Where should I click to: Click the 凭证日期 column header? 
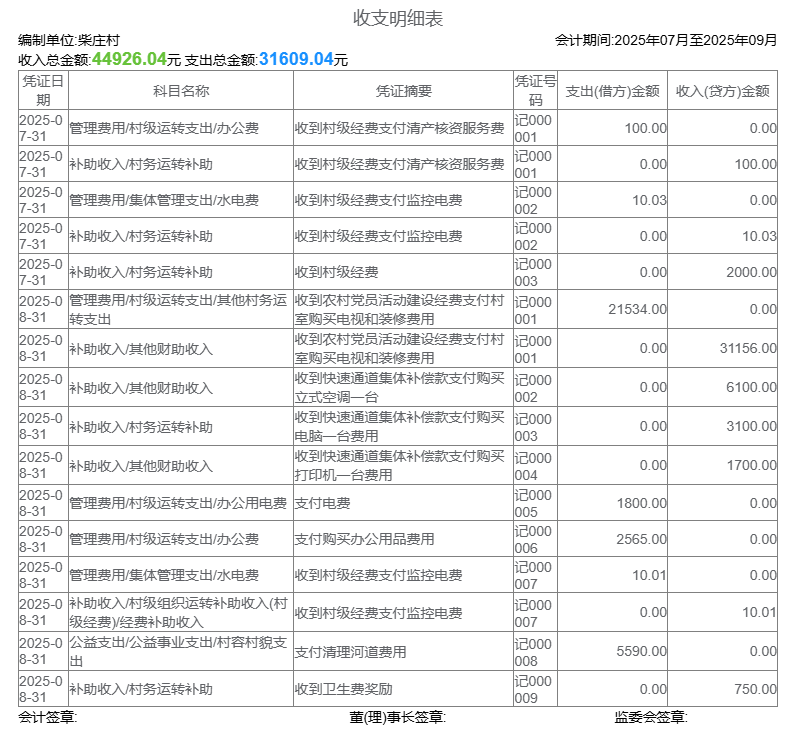coord(43,90)
